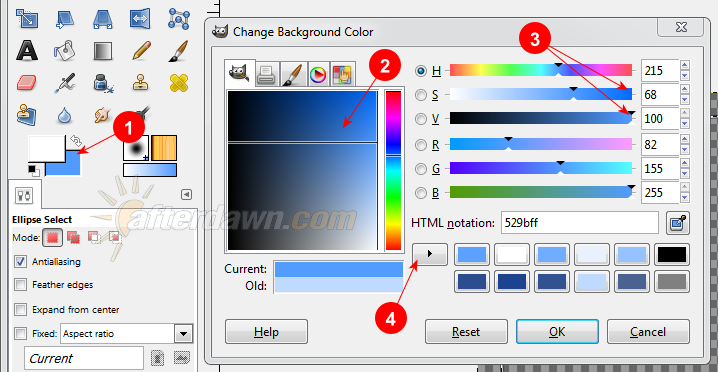Image resolution: width=718 pixels, height=372 pixels.
Task: Enable Feather edges
Action: pyautogui.click(x=21, y=285)
